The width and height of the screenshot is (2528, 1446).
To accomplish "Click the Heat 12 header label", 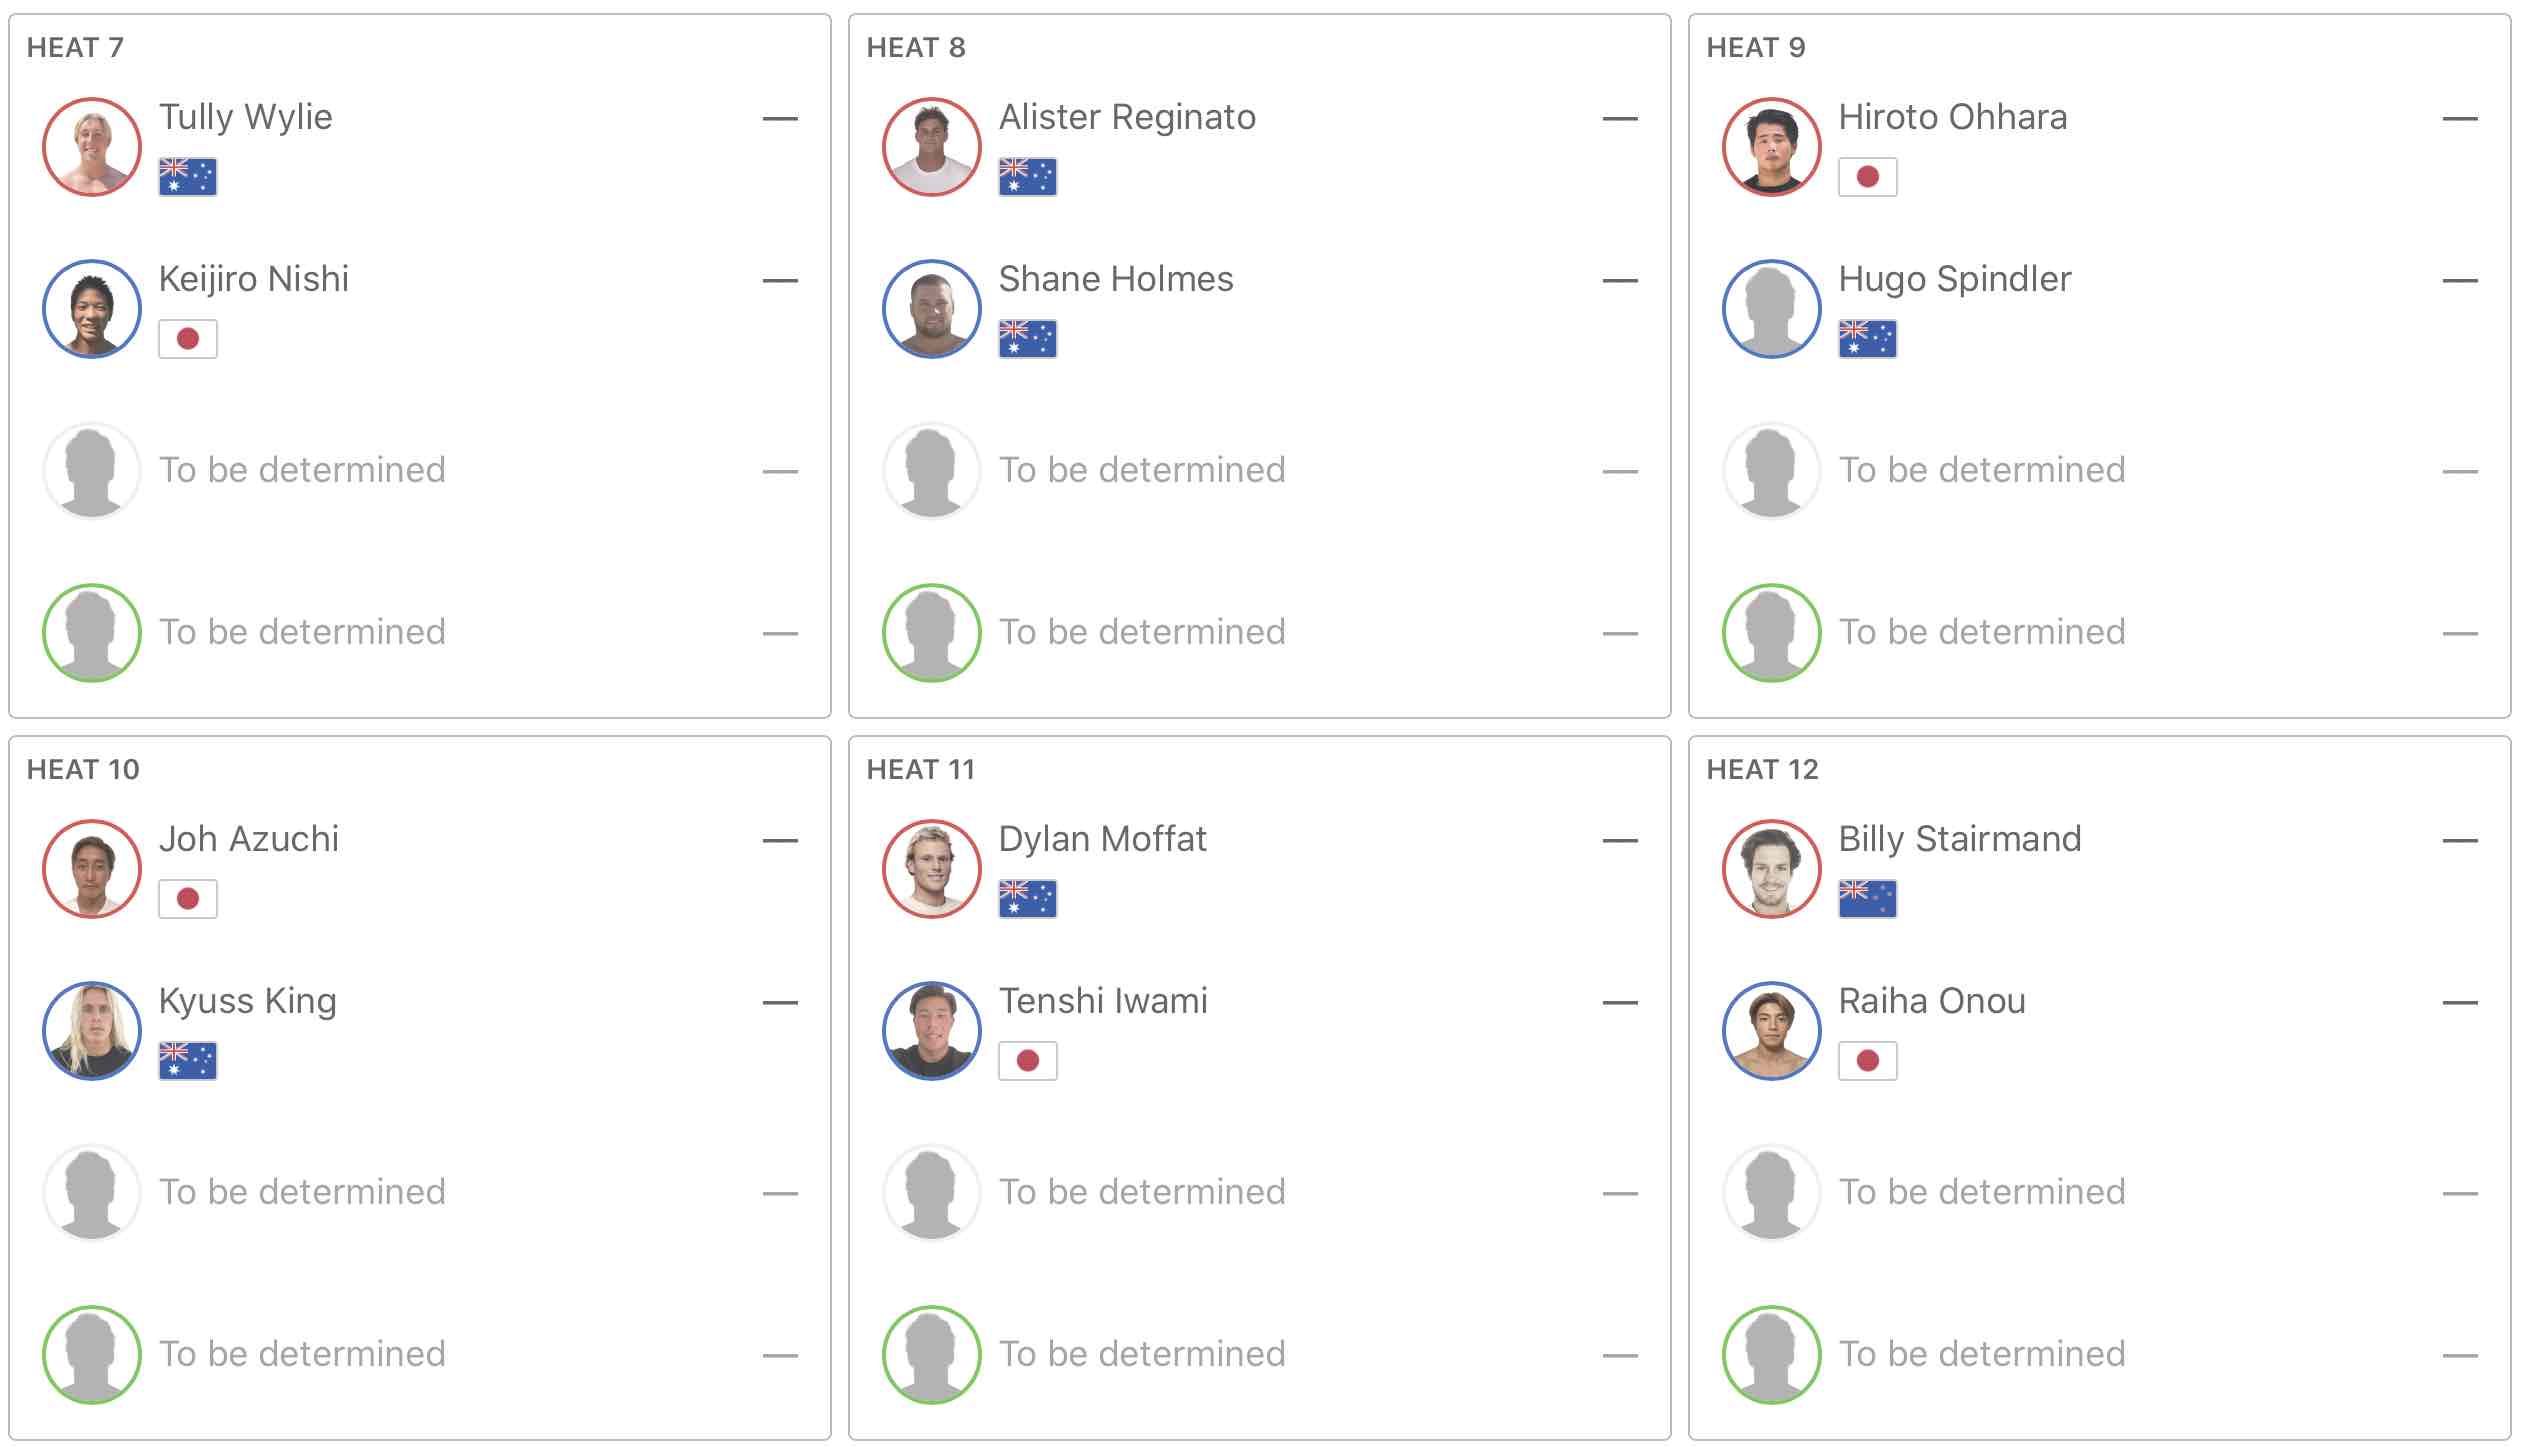I will (1762, 769).
